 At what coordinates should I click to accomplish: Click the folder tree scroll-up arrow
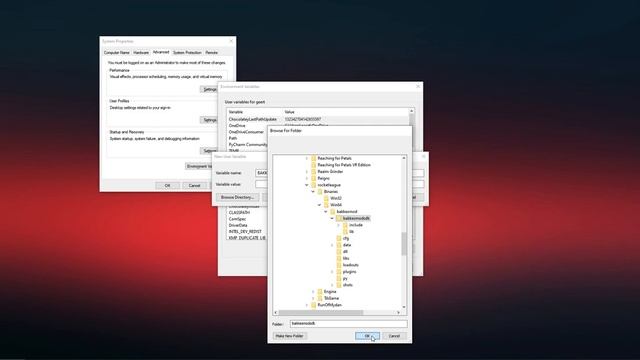(x=404, y=158)
